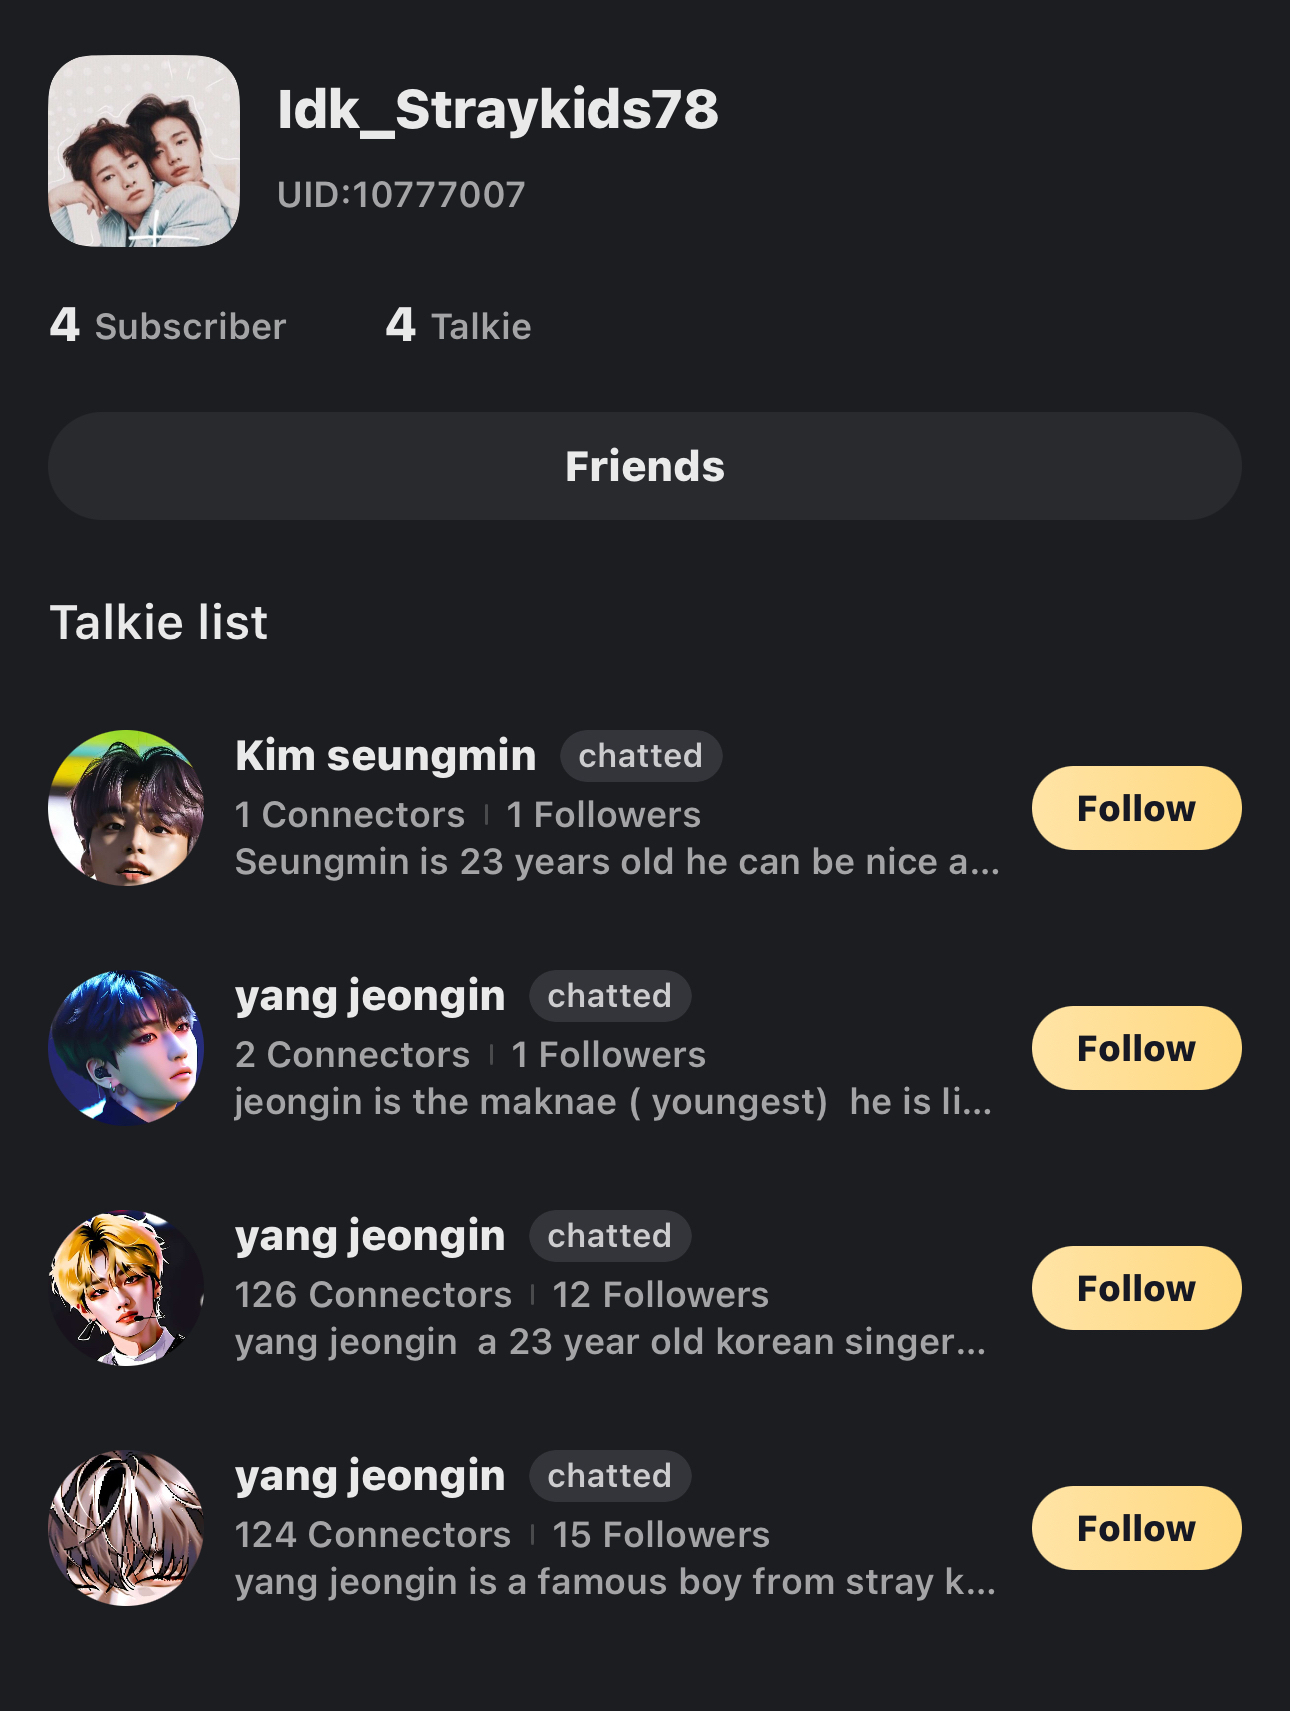This screenshot has height=1711, width=1290.
Task: Click the Kim seungmin name
Action: (385, 756)
